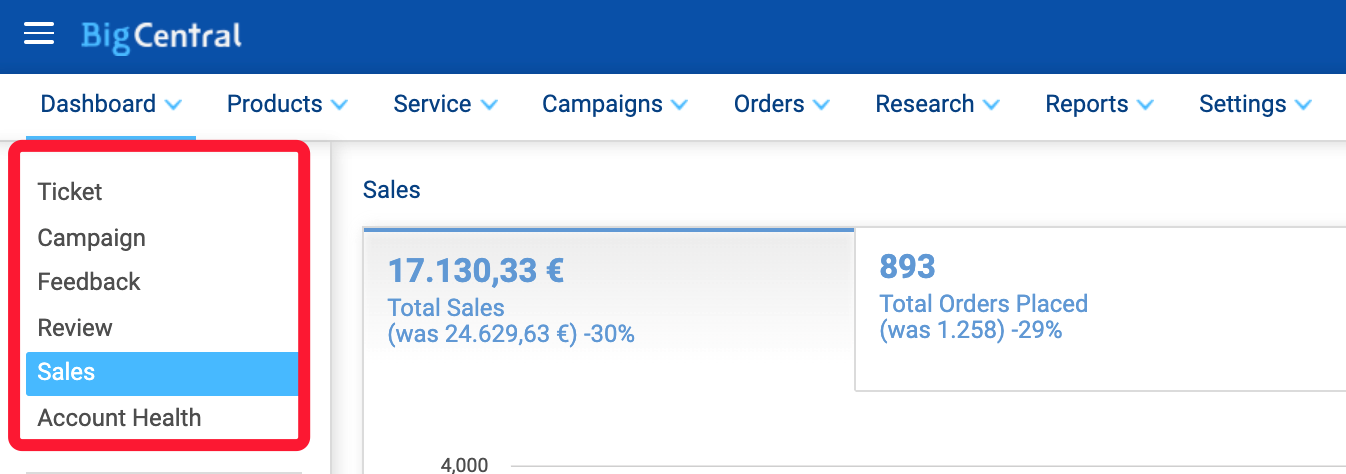Go to Feedback in the sidebar
Screen dimensions: 1346x474
[x=162, y=282]
